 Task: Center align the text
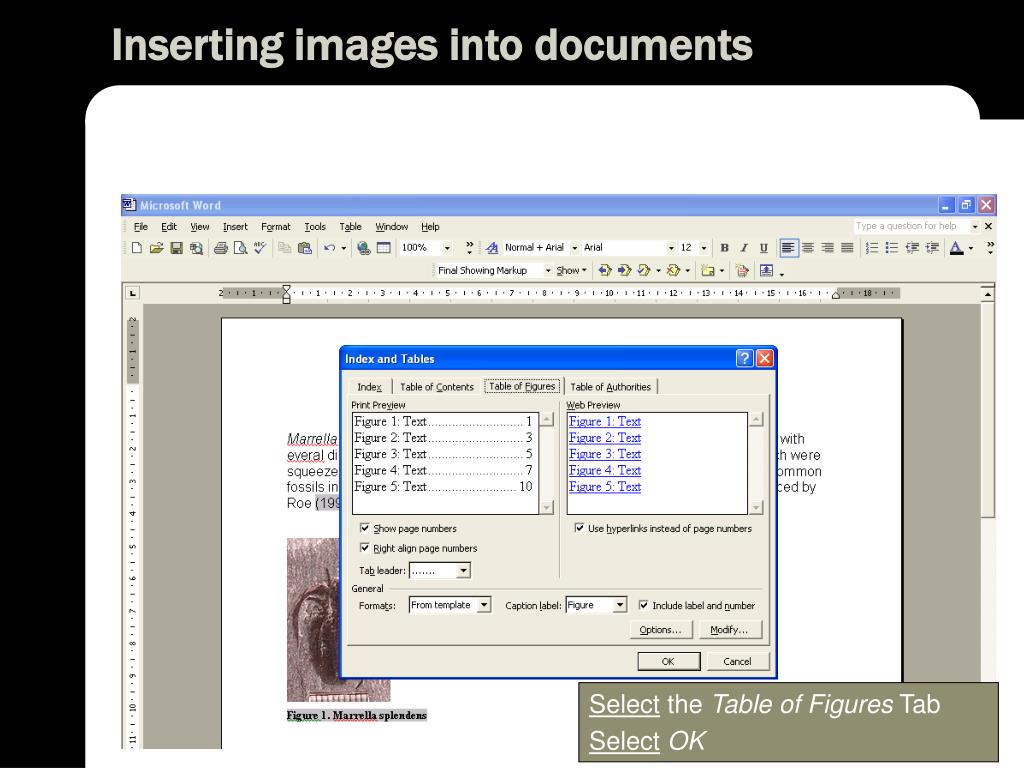point(808,248)
